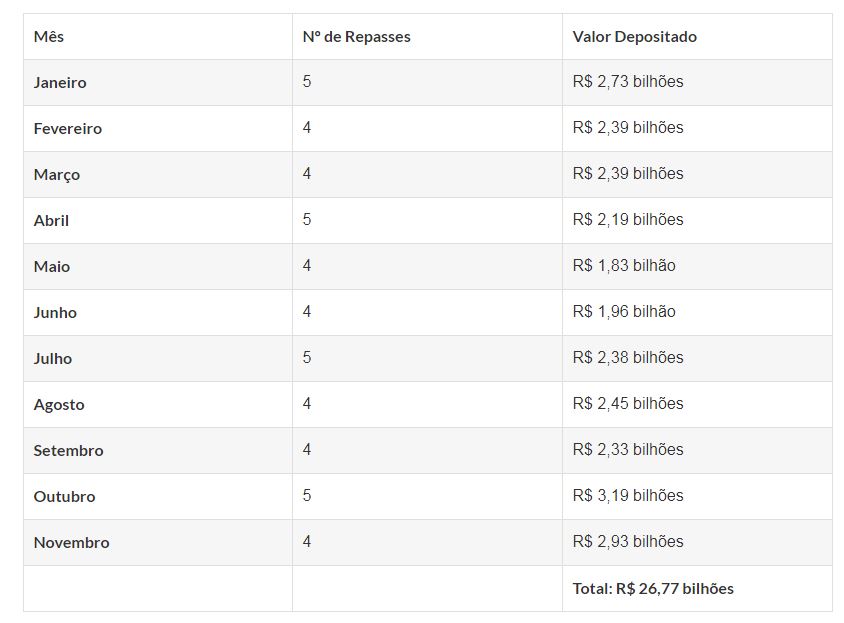This screenshot has height=623, width=844.
Task: Click the R$ 2,73 bilhões value
Action: point(628,82)
